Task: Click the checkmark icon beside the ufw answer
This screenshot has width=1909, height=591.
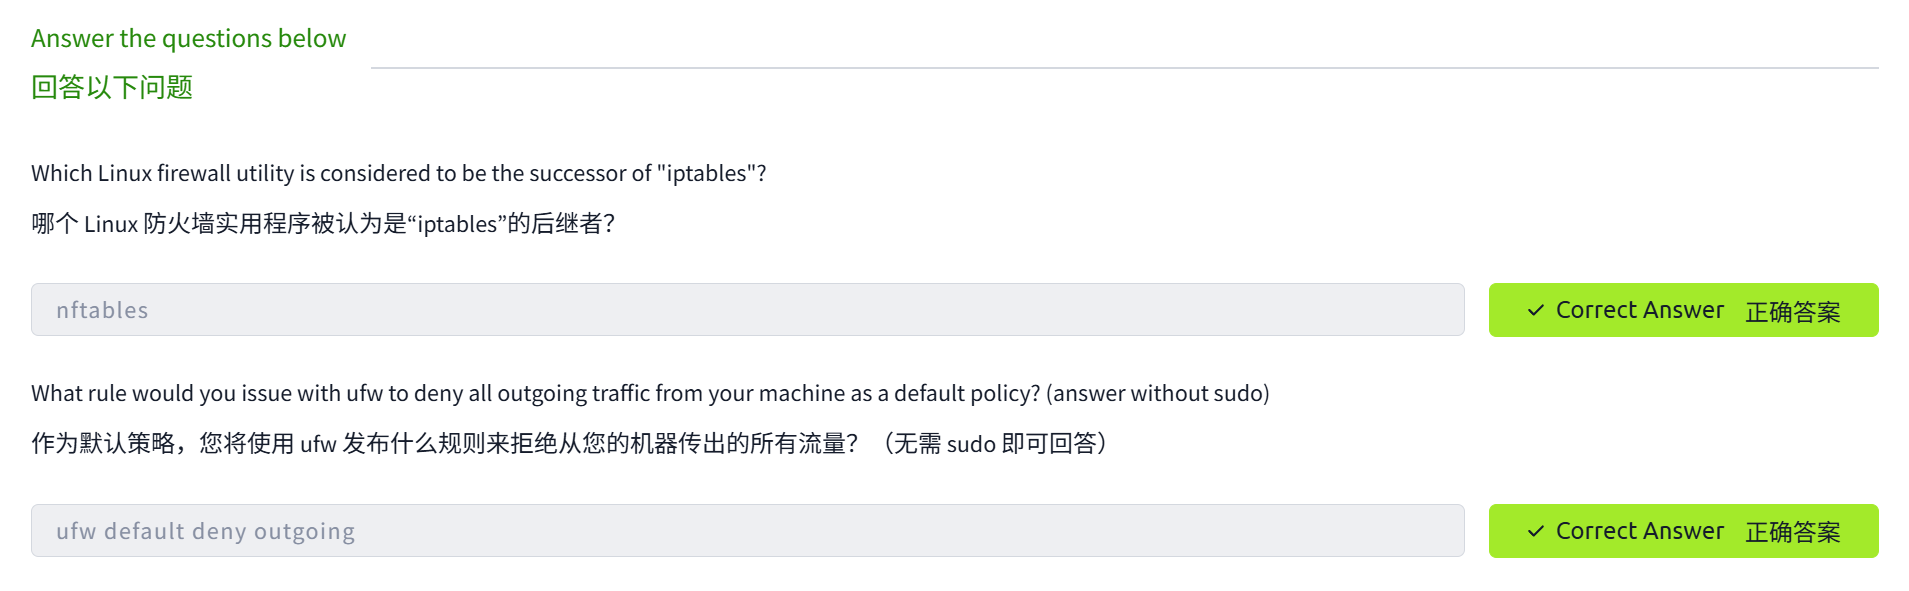Action: click(1535, 532)
